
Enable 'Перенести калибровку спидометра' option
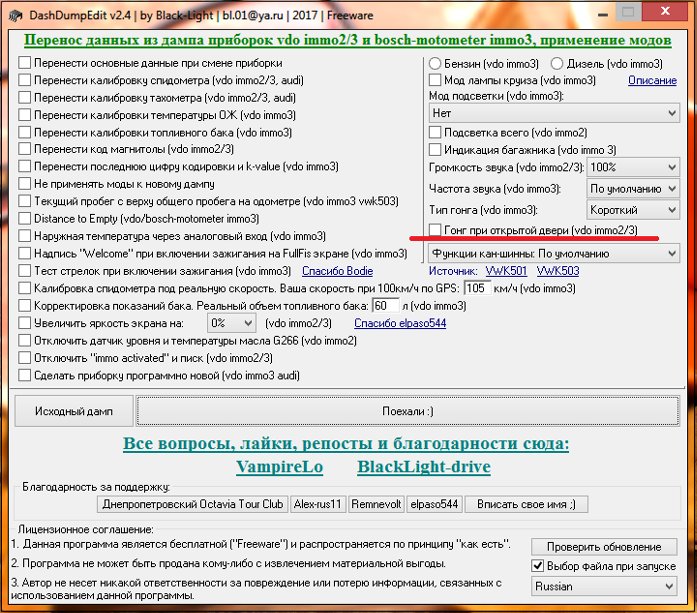point(24,80)
